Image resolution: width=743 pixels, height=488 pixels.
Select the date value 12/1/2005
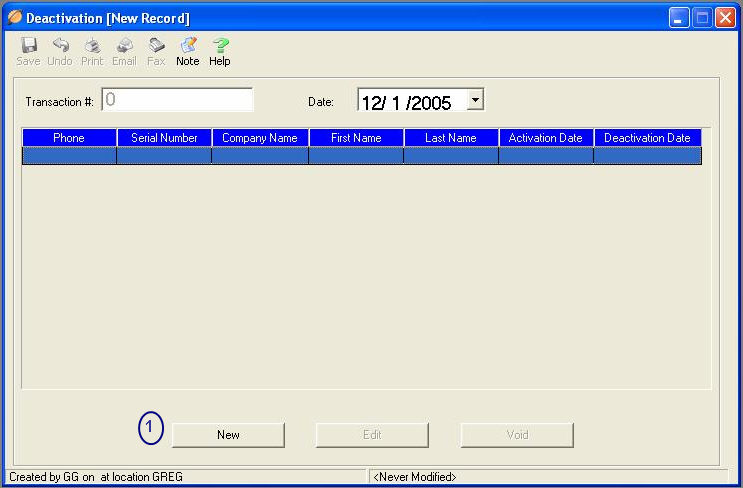[x=406, y=102]
